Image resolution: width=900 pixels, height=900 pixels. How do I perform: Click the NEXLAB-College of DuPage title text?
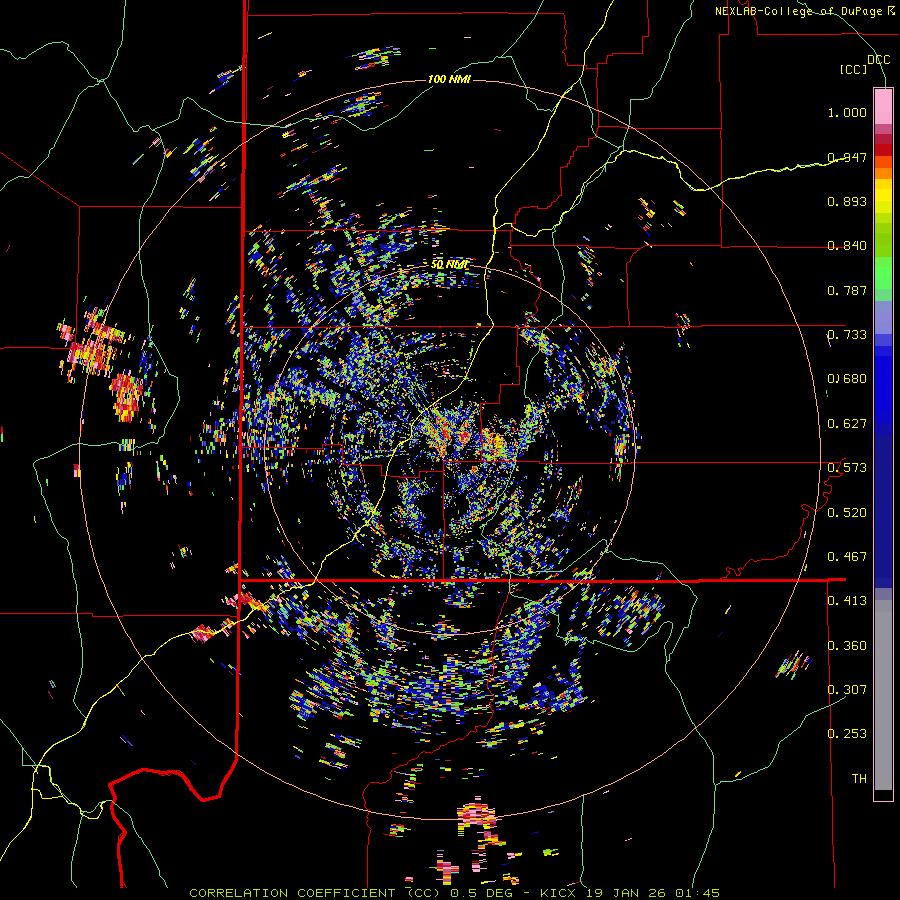point(804,11)
